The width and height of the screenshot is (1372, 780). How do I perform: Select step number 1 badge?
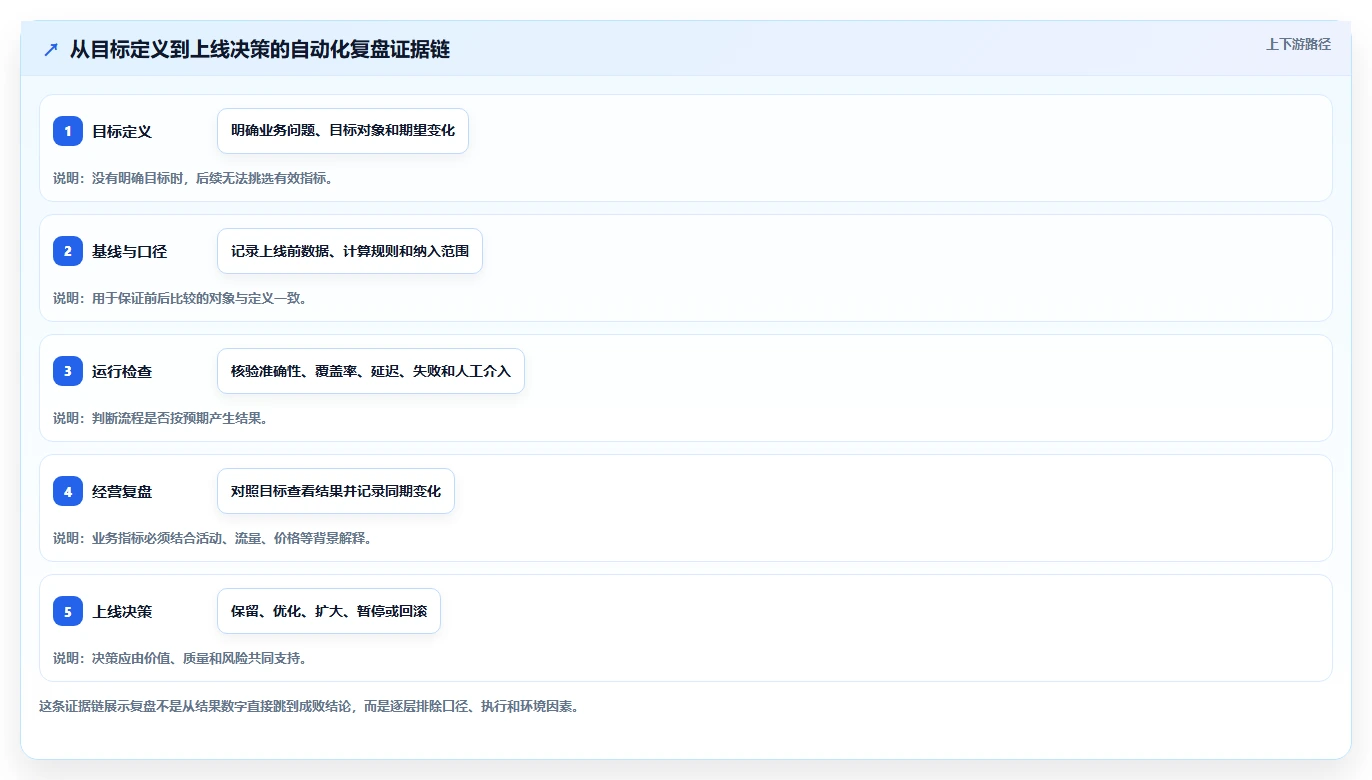(x=68, y=131)
